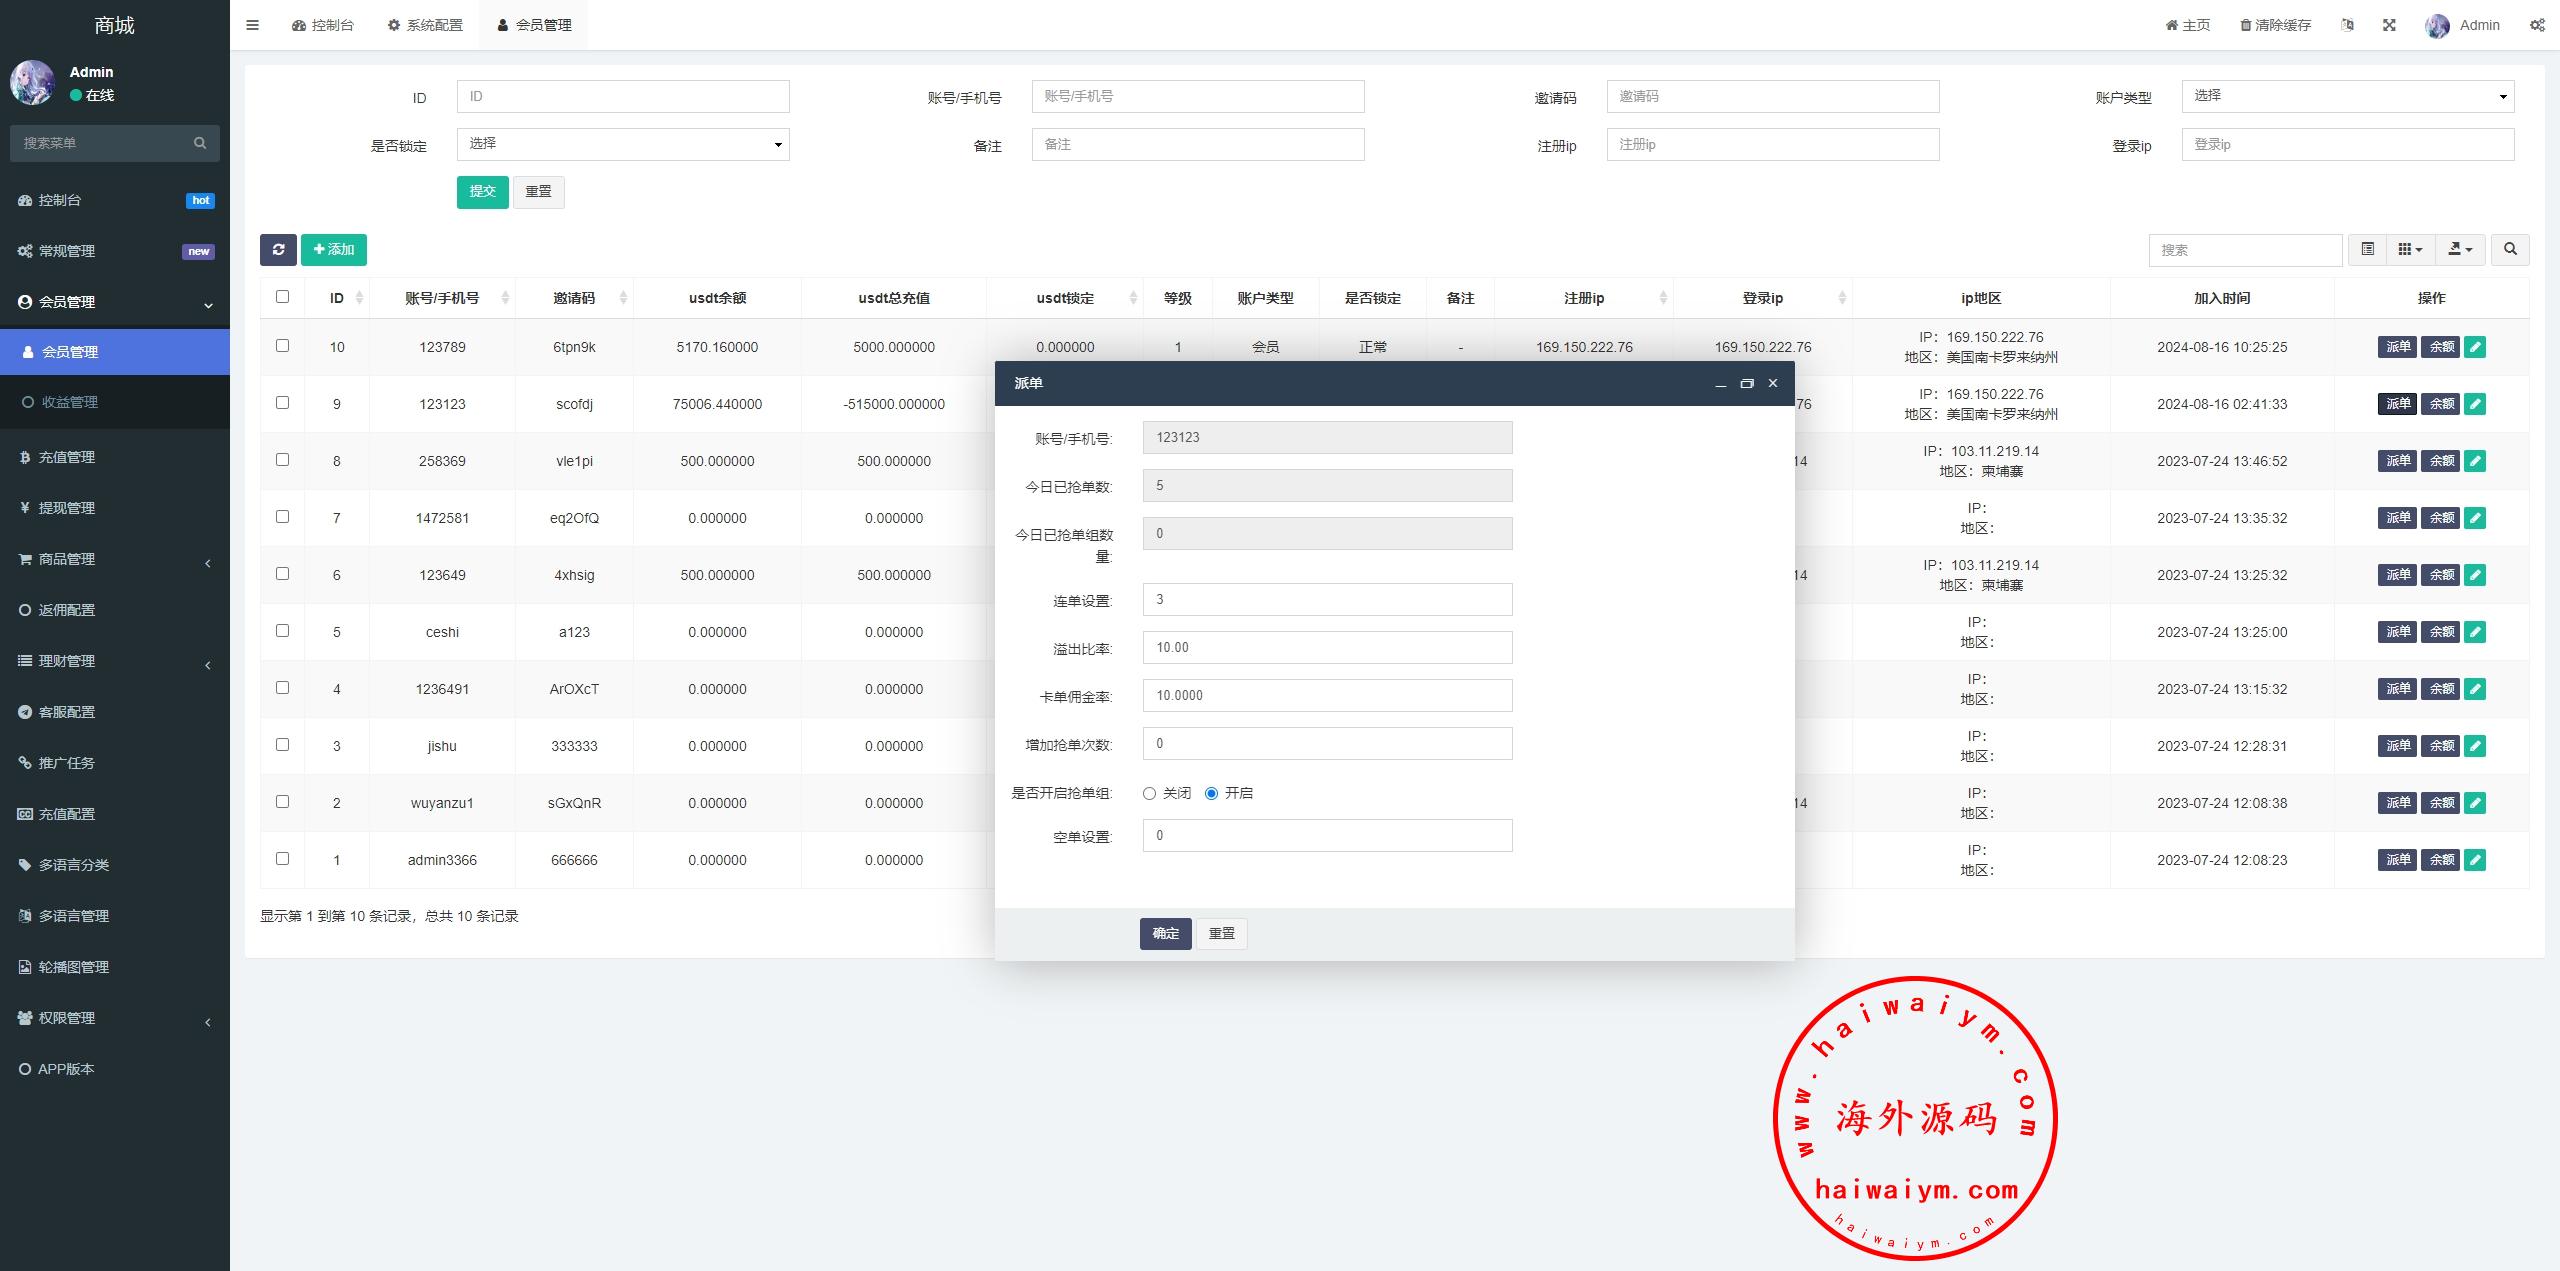The width and height of the screenshot is (2560, 1271).
Task: Click the 连单设置 input field
Action: coord(1326,600)
